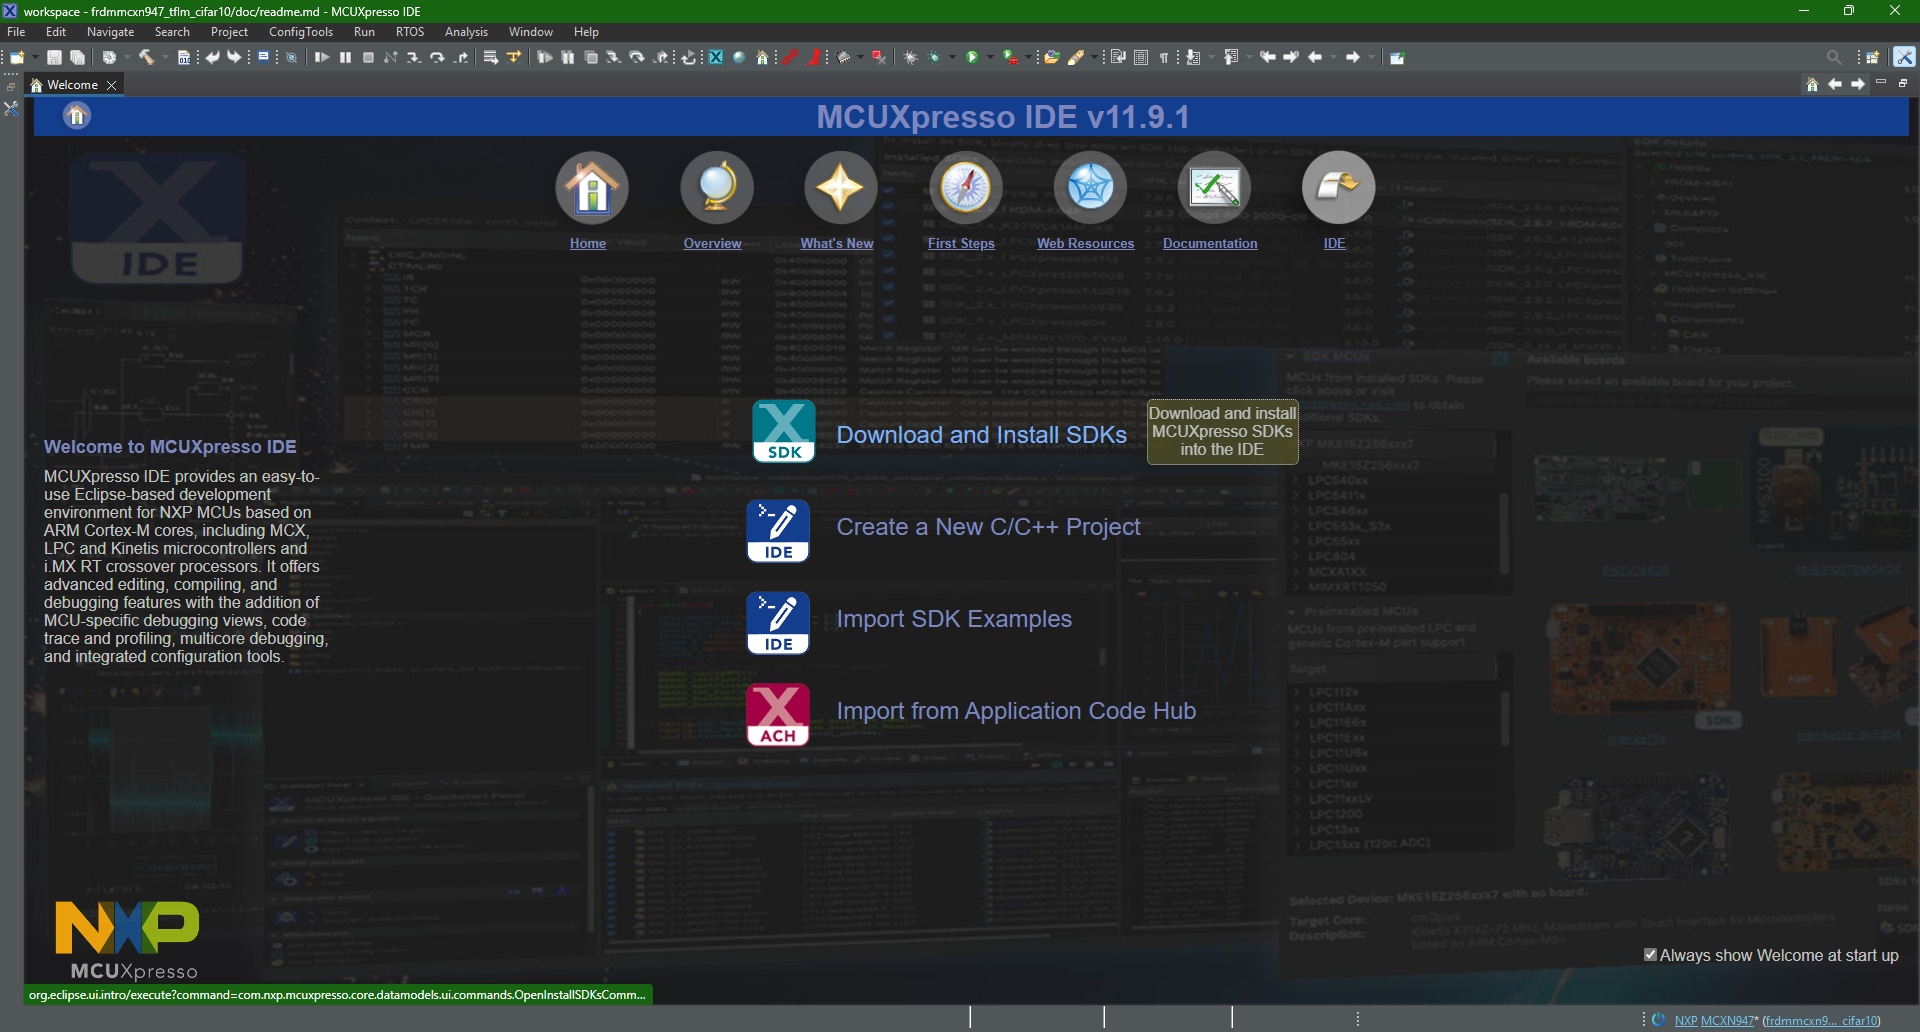Click the Skip All Breakpoints icon
Image resolution: width=1920 pixels, height=1032 pixels.
[x=292, y=57]
